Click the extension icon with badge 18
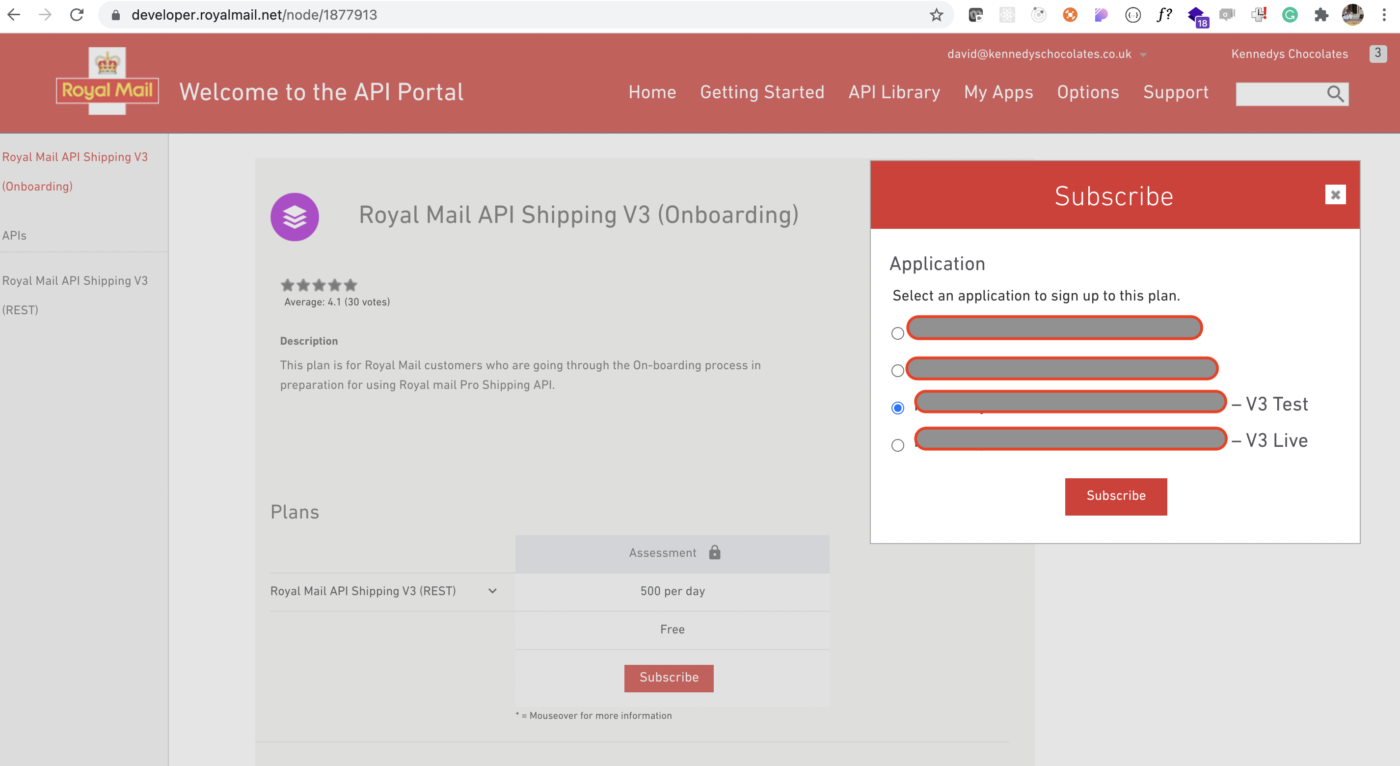Viewport: 1400px width, 766px height. coord(1197,16)
